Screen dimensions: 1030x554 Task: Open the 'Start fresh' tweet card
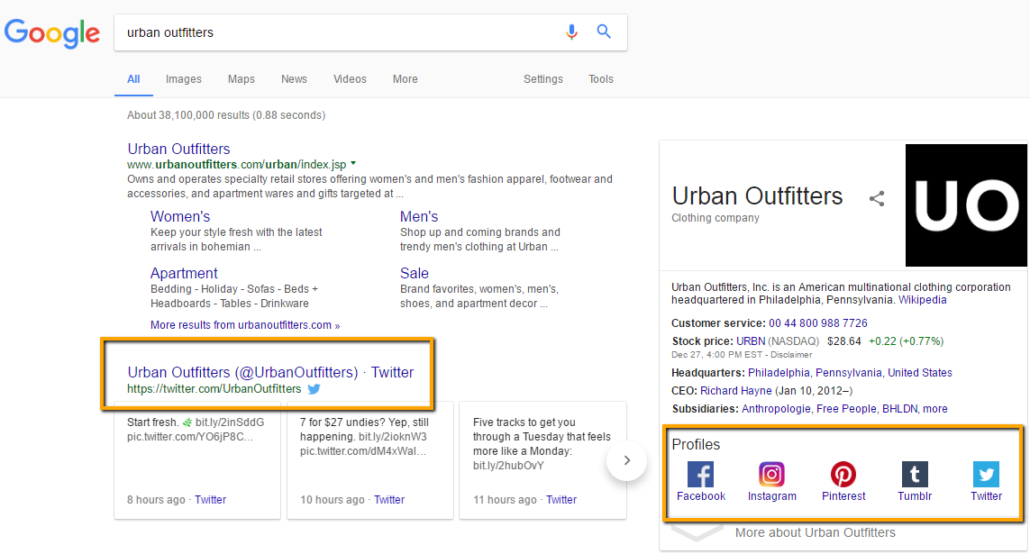[197, 460]
